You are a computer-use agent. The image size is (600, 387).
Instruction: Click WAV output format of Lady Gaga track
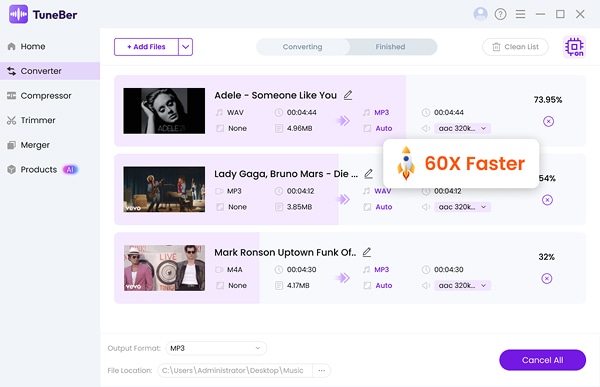coord(383,191)
